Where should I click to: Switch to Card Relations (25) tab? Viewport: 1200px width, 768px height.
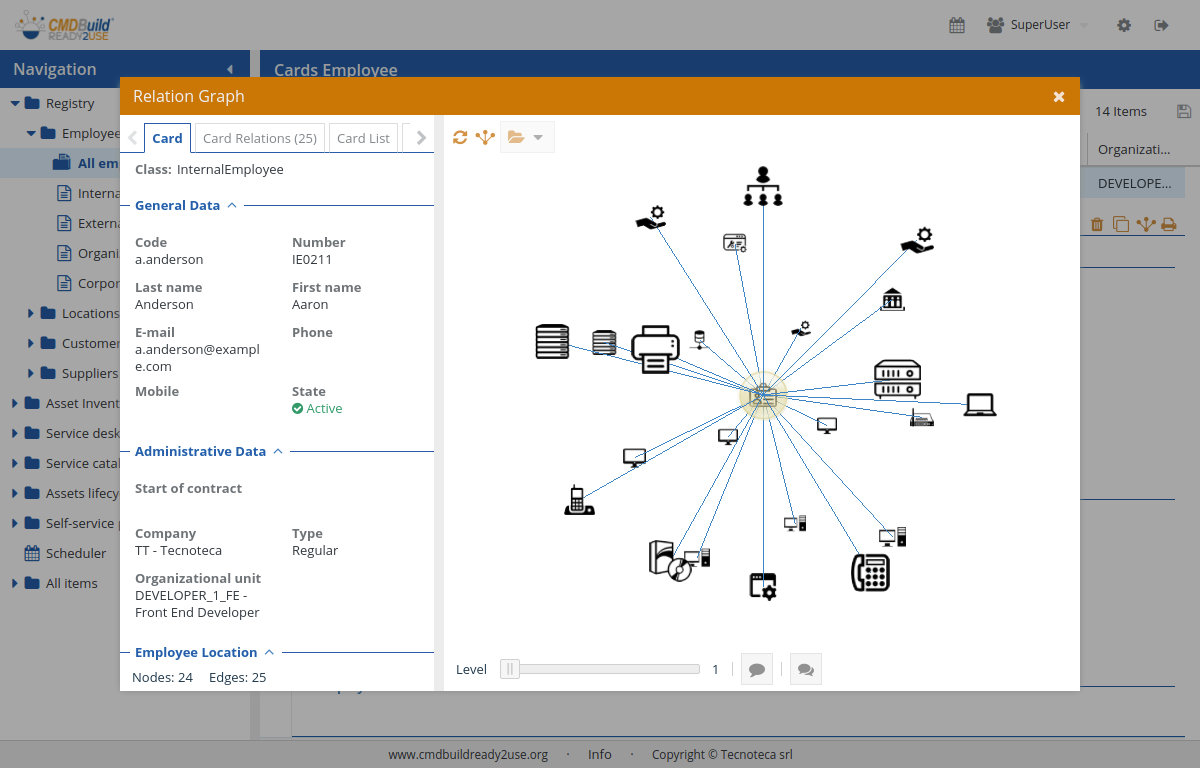pyautogui.click(x=260, y=138)
